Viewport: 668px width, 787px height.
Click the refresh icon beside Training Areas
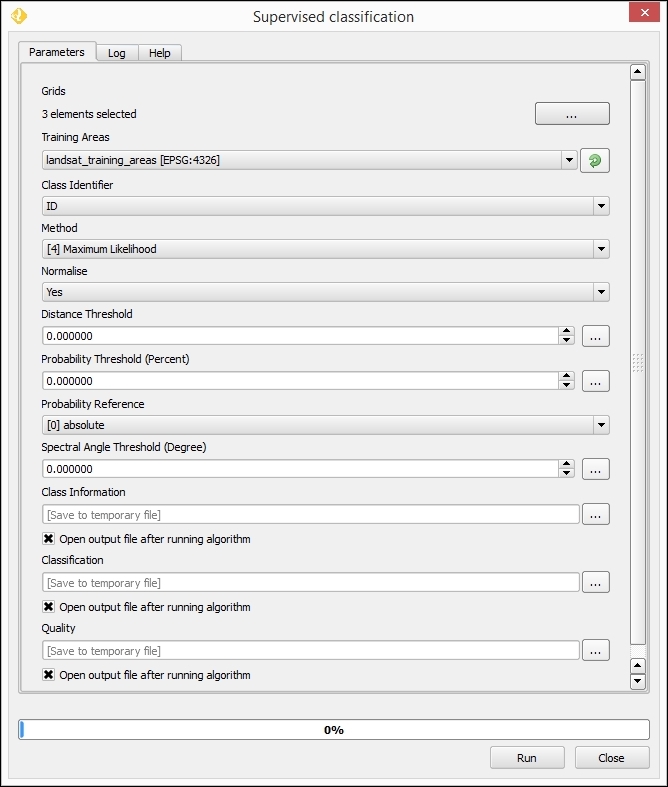click(x=595, y=160)
